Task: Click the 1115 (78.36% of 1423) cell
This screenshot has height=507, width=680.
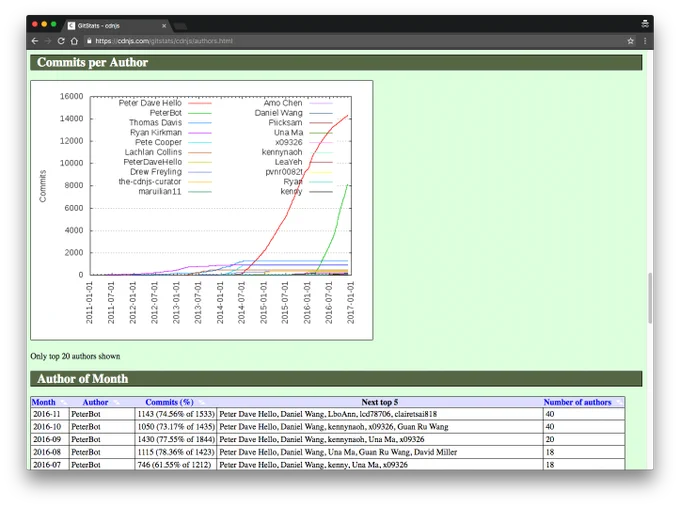Action: pyautogui.click(x=176, y=452)
